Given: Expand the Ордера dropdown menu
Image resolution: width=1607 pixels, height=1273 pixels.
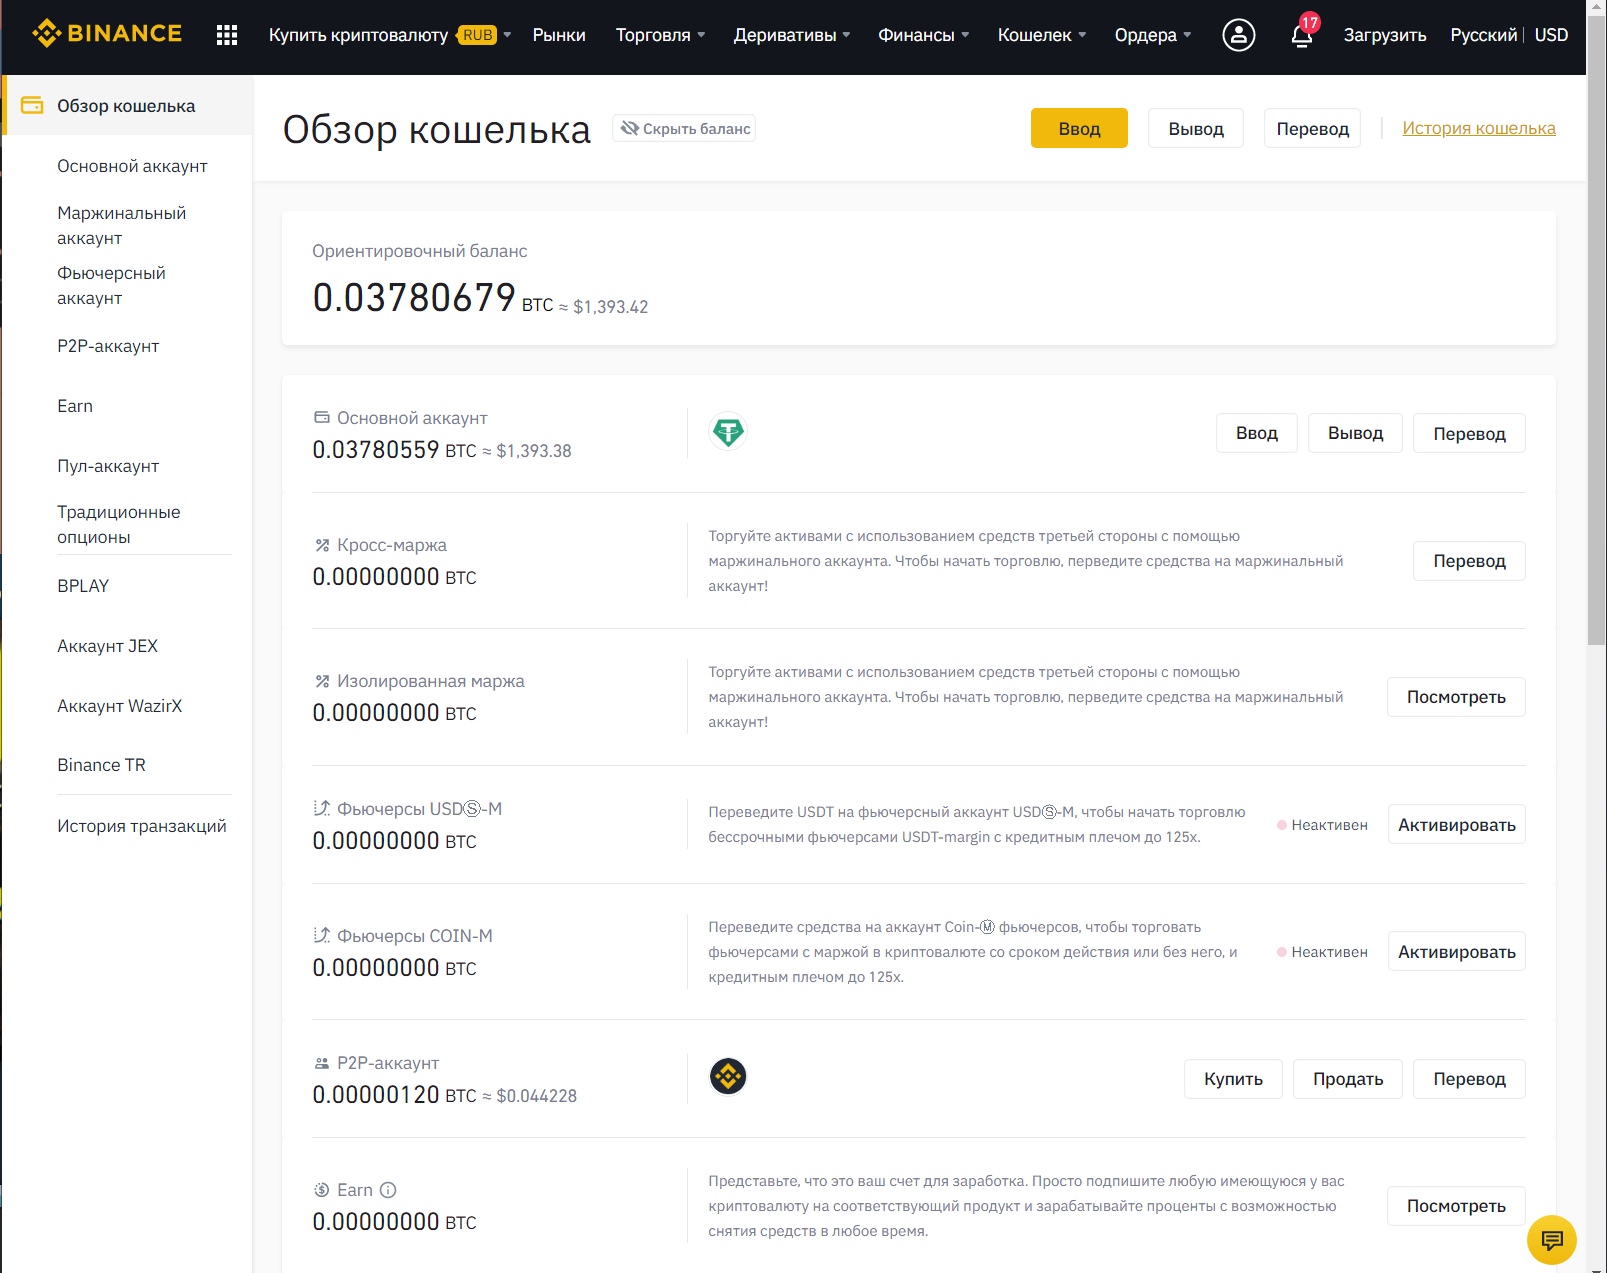Looking at the screenshot, I should click(1153, 35).
